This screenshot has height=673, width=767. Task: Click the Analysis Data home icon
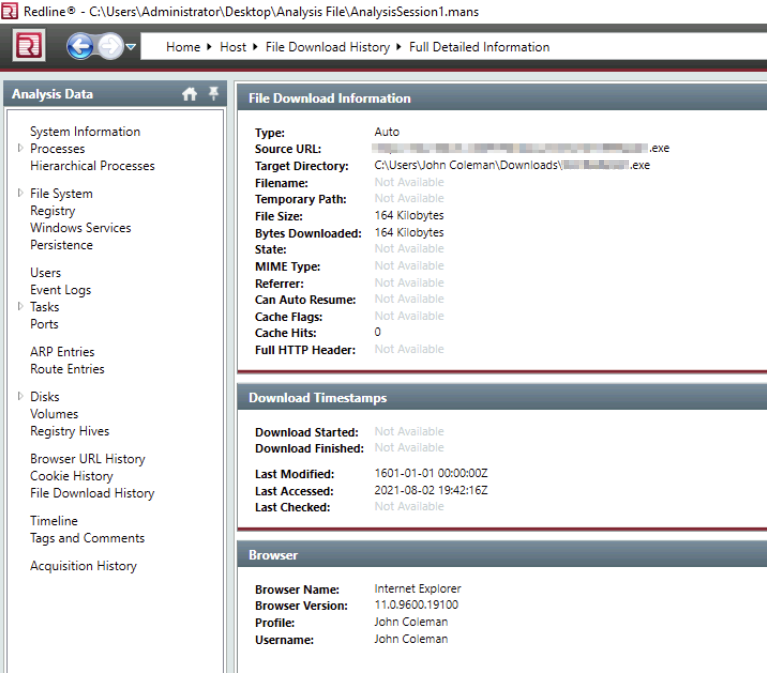[x=189, y=94]
